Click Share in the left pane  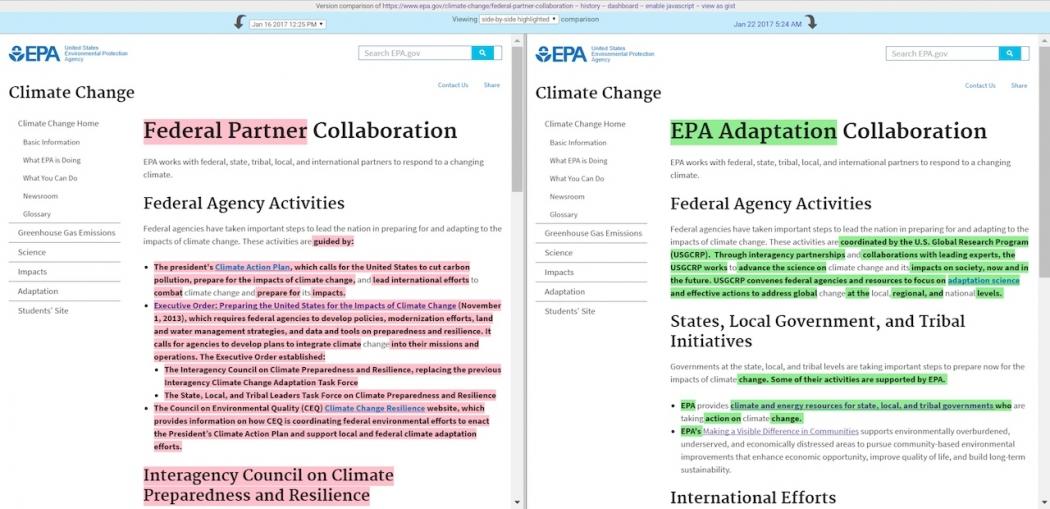pos(492,85)
